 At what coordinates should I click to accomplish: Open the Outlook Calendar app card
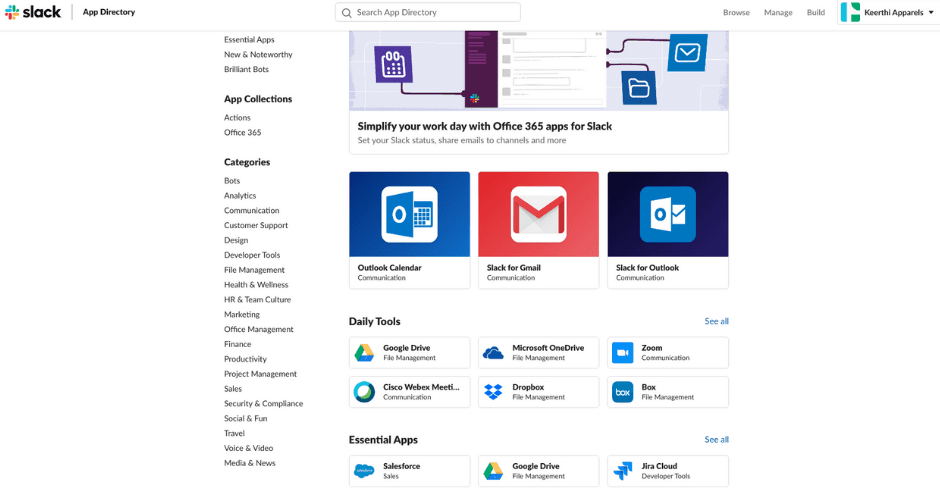(x=409, y=230)
